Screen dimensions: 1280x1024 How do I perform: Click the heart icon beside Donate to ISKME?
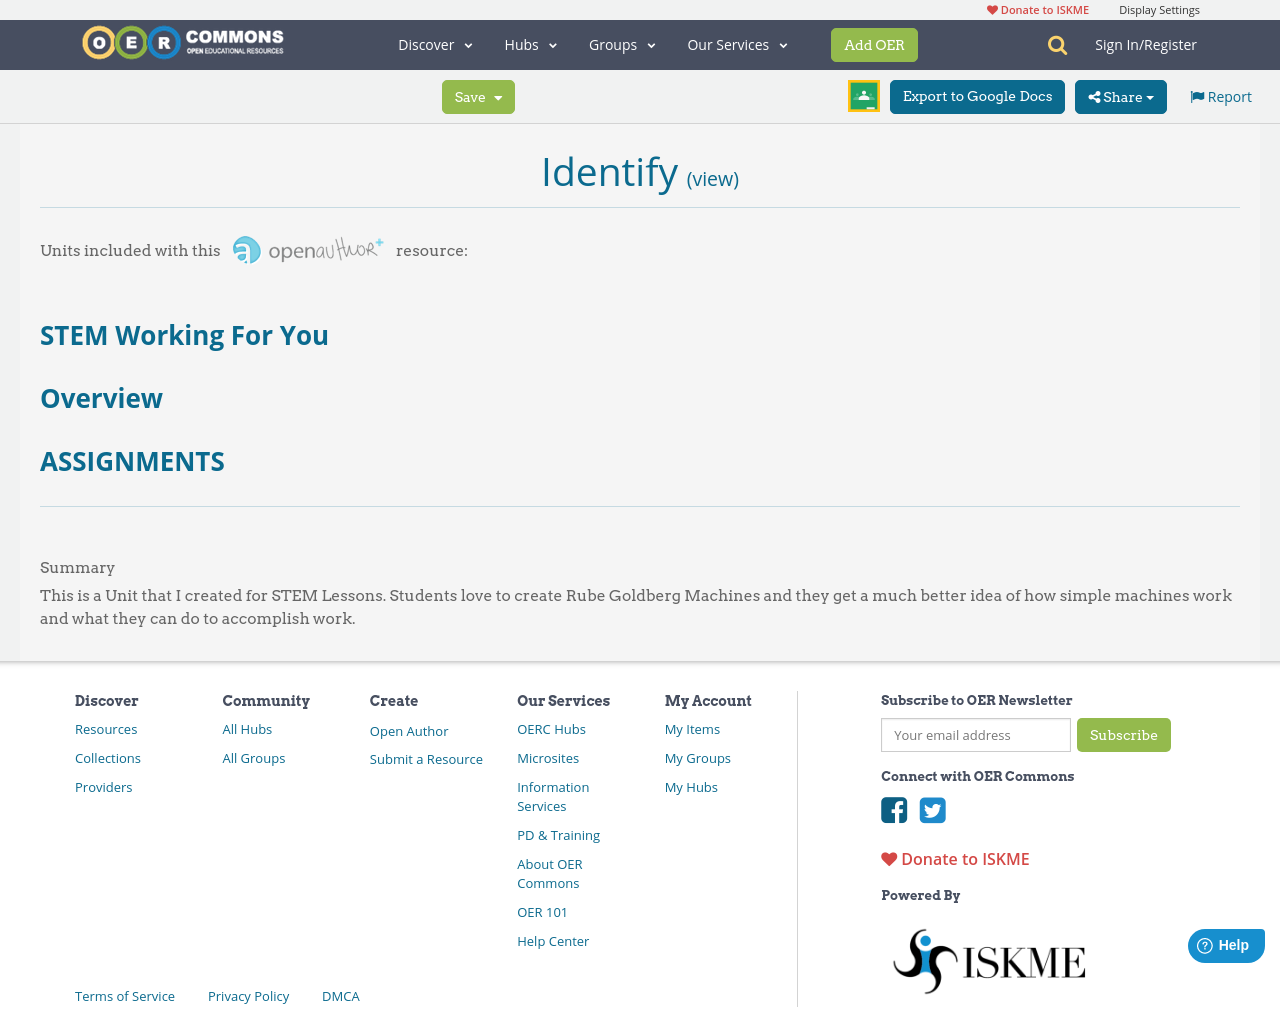[x=888, y=857]
